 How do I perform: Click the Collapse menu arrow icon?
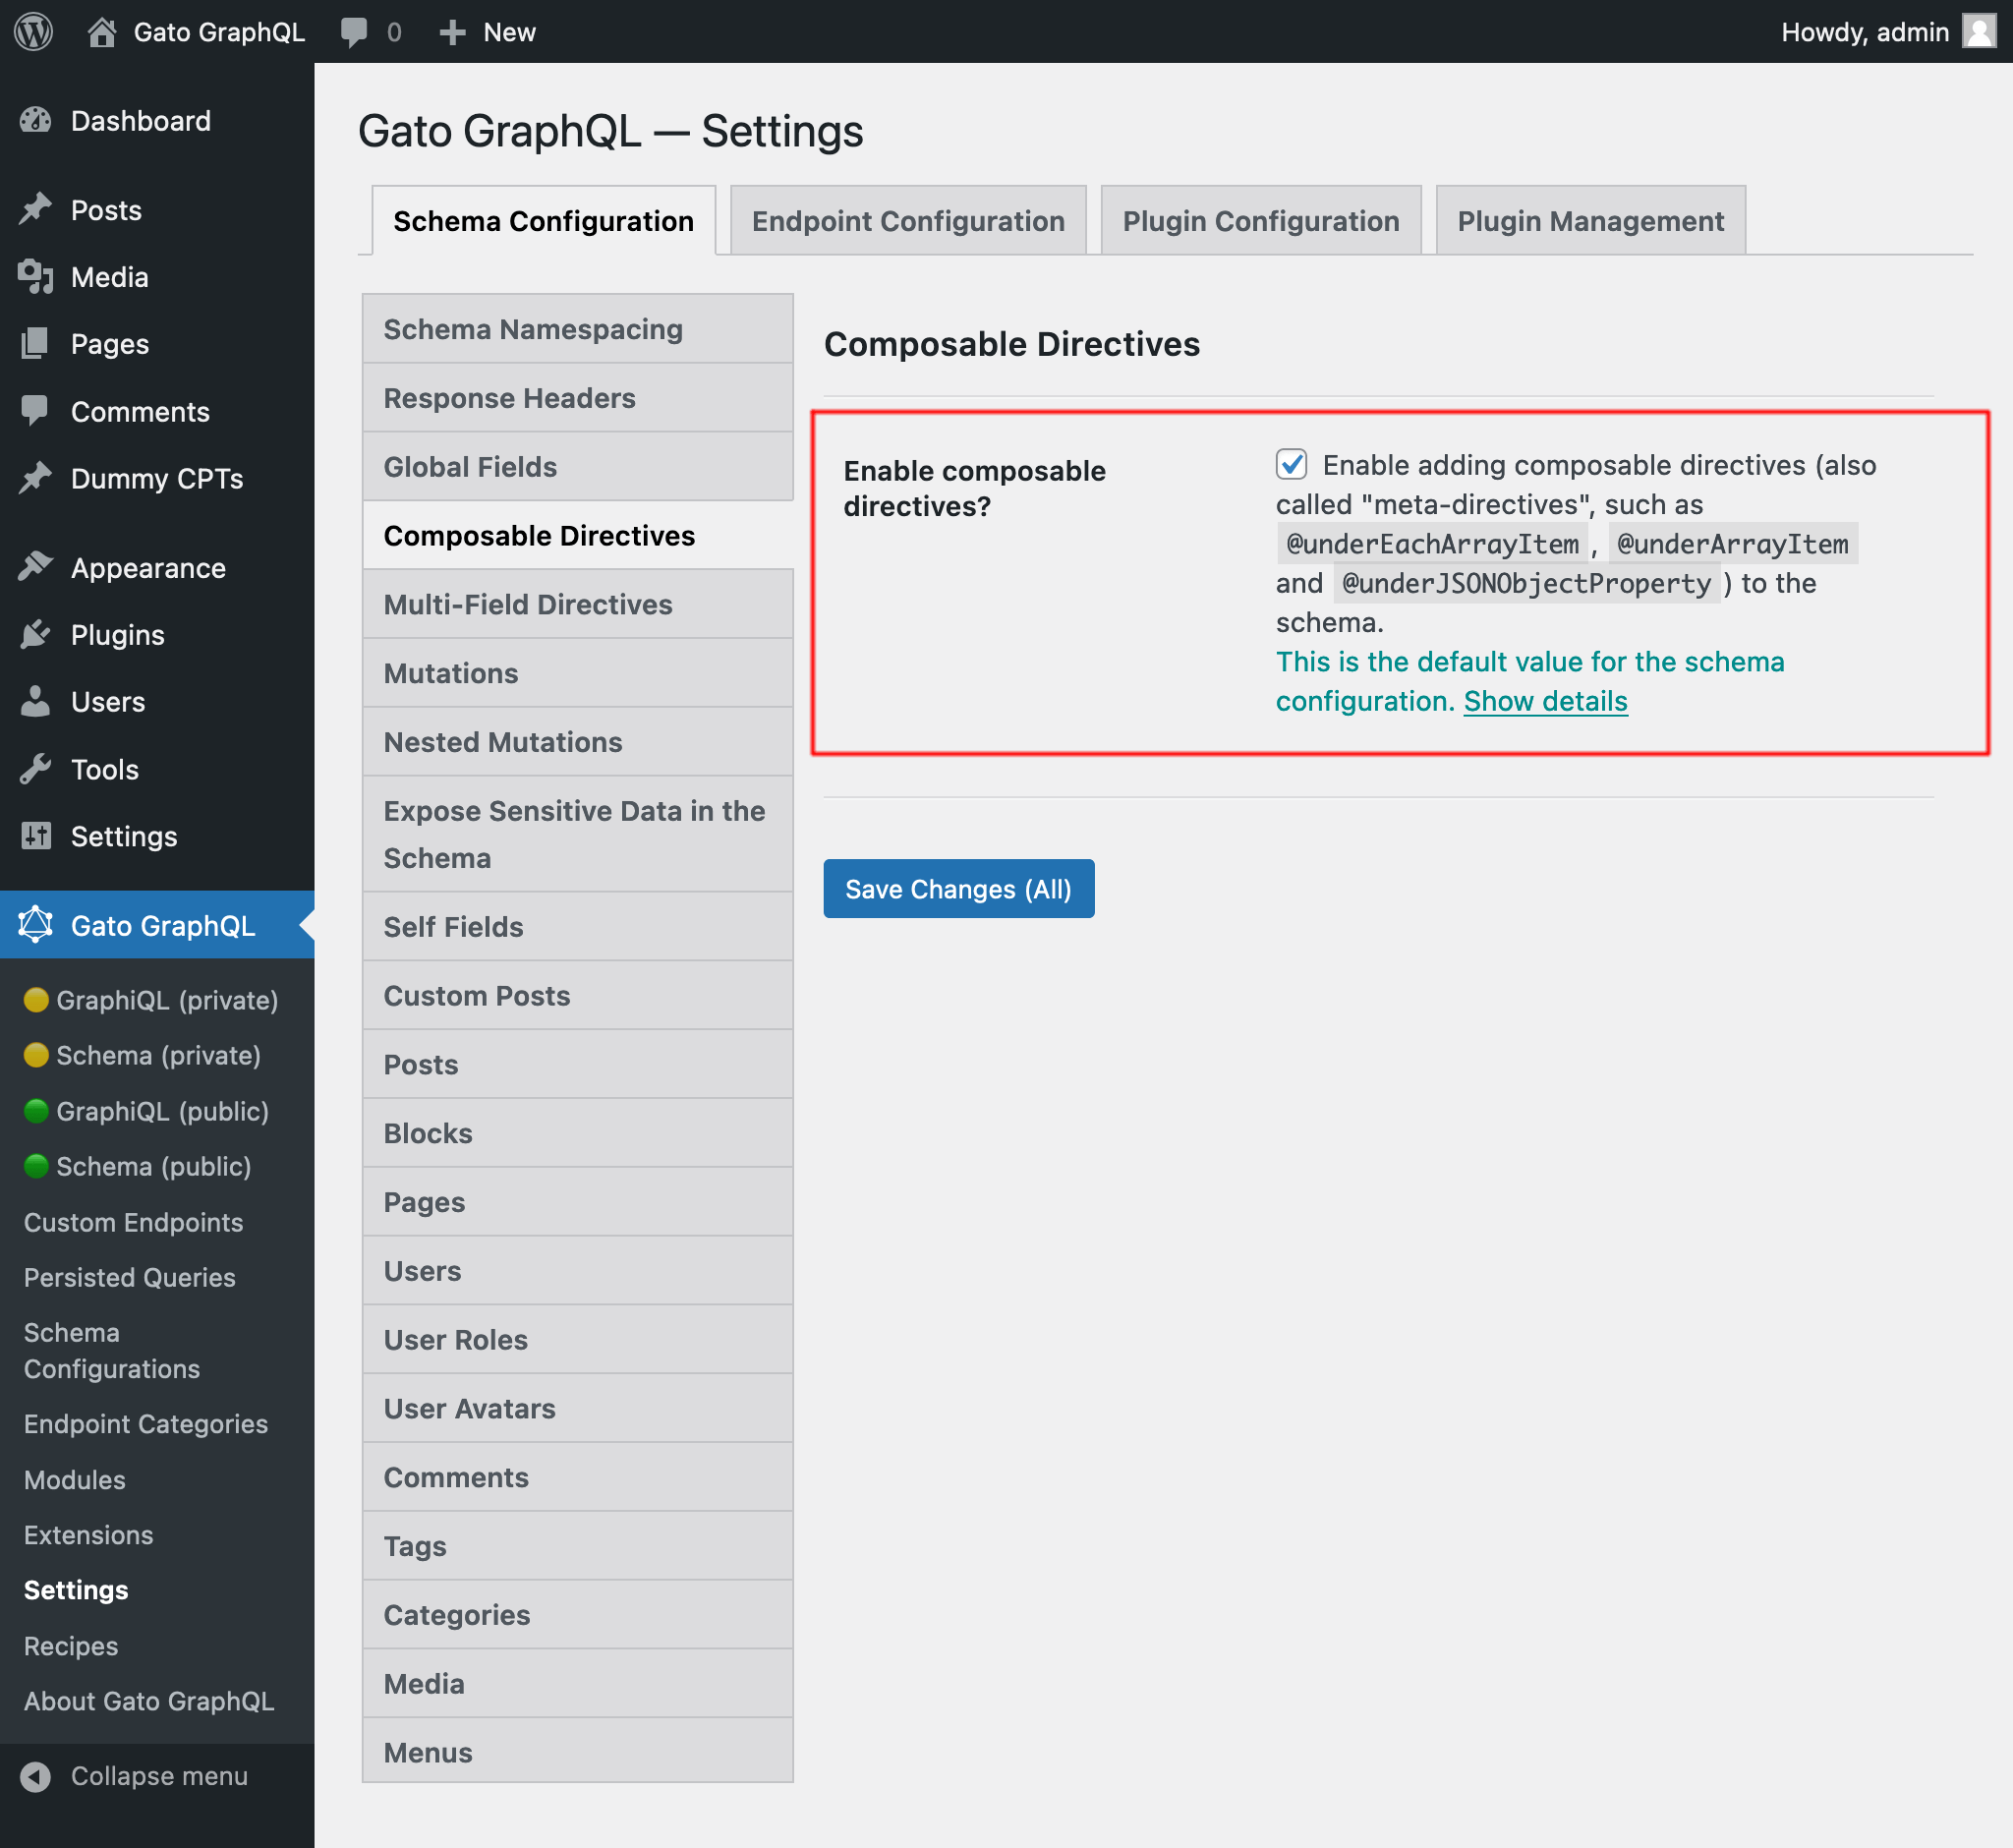coord(36,1776)
